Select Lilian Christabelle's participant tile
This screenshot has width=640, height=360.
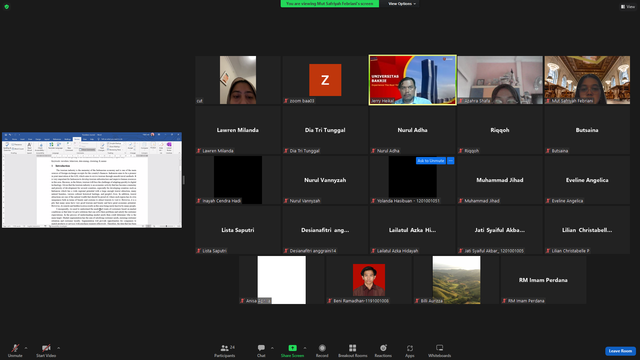pyautogui.click(x=587, y=230)
